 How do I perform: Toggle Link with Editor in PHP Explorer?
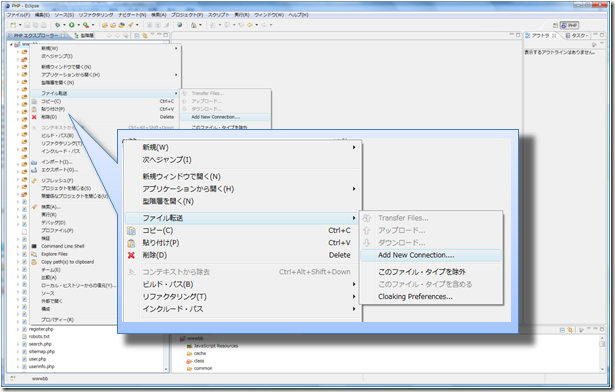coord(145,35)
